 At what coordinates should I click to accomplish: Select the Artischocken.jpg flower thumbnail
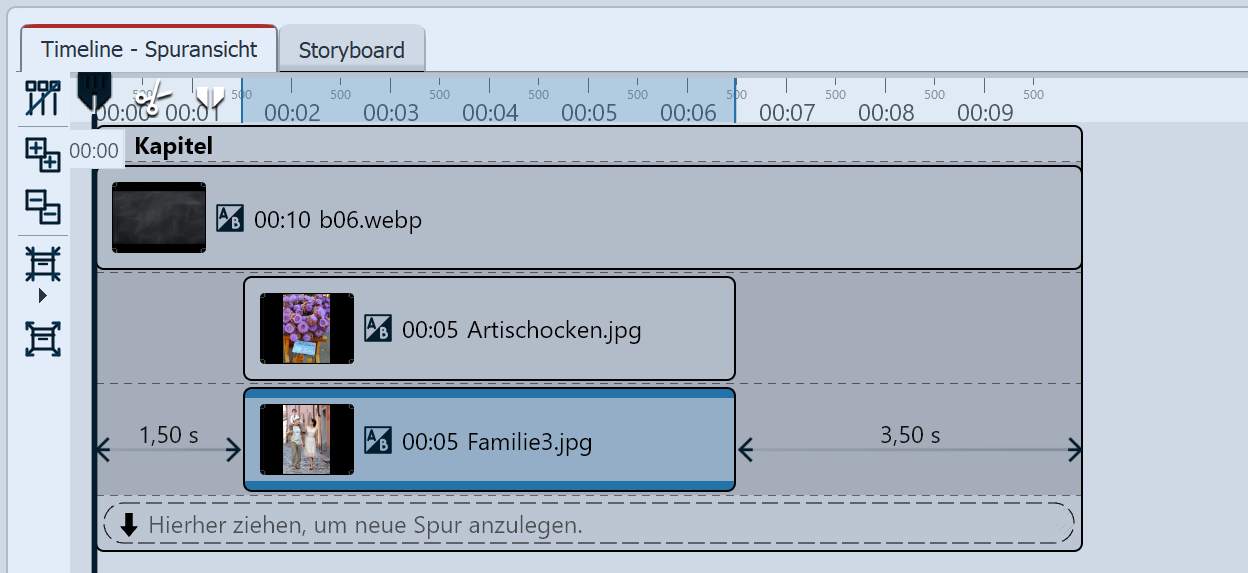click(x=306, y=328)
